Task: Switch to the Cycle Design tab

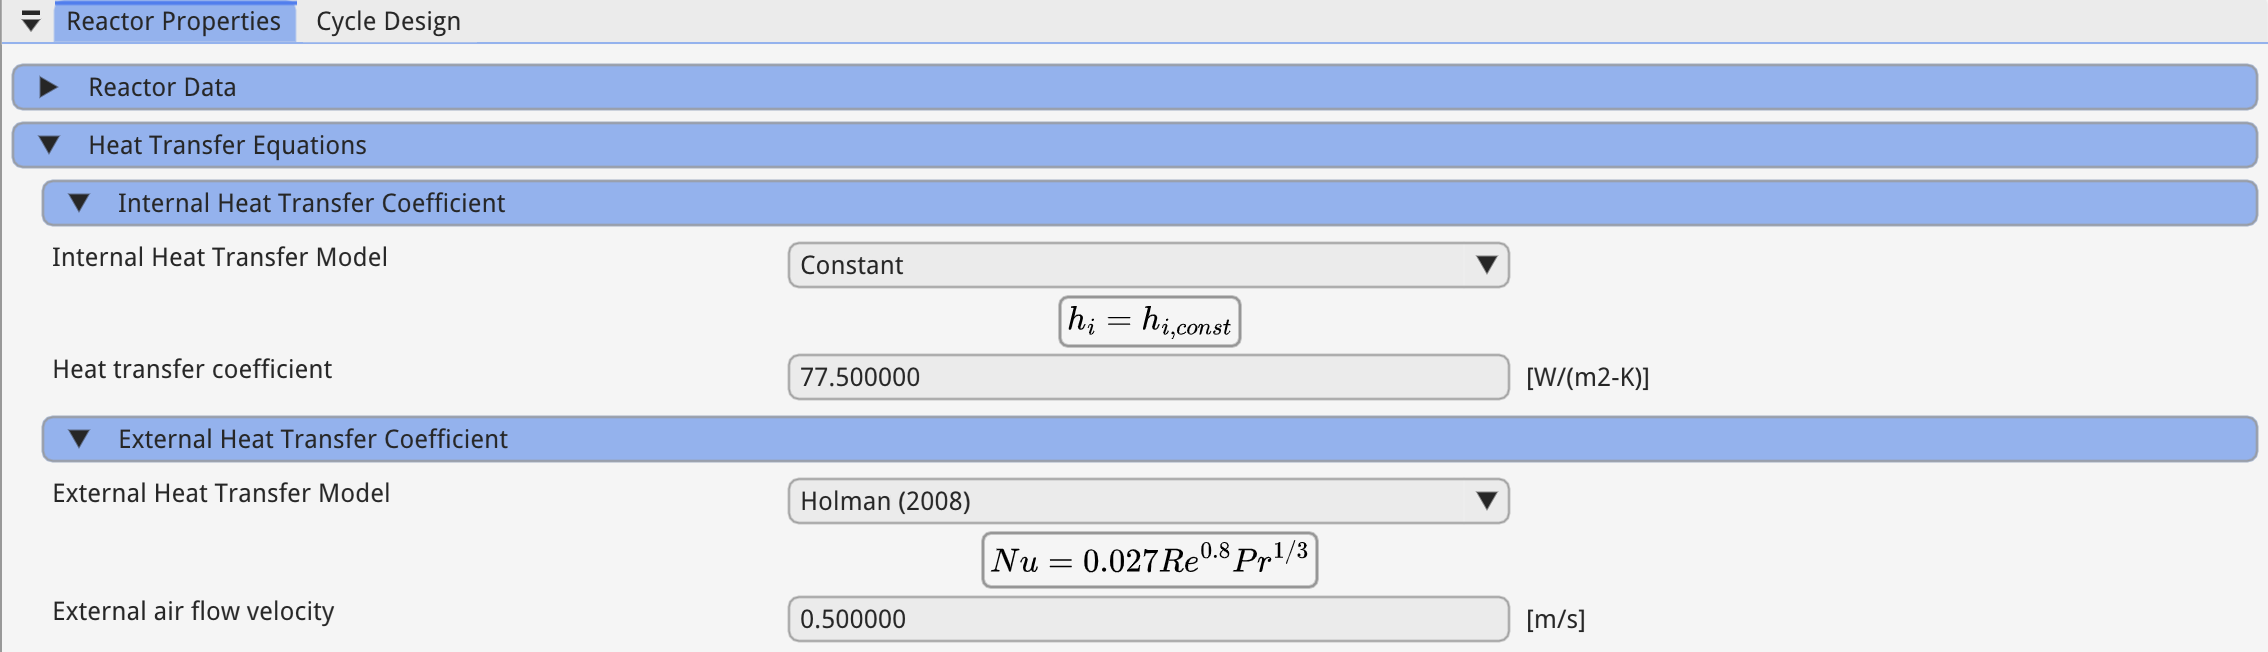Action: [x=388, y=21]
